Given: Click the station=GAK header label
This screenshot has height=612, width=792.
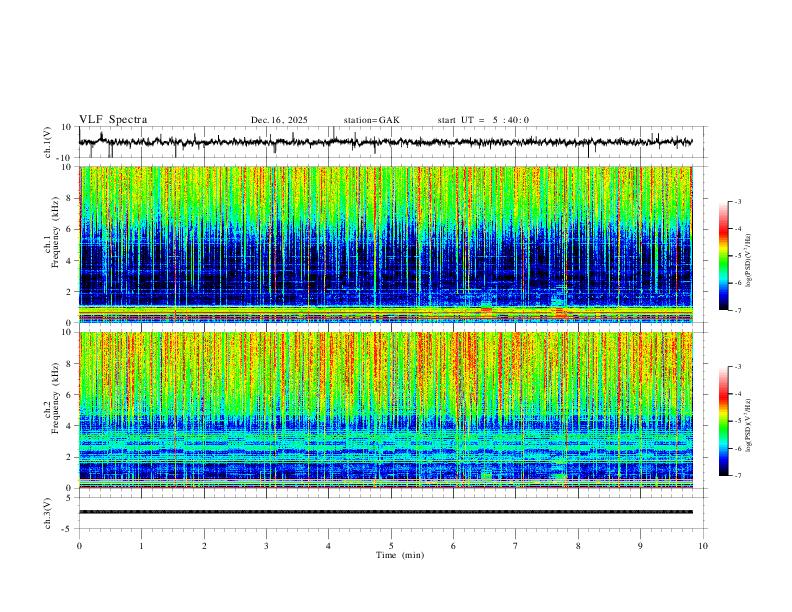Looking at the screenshot, I should click(x=371, y=120).
